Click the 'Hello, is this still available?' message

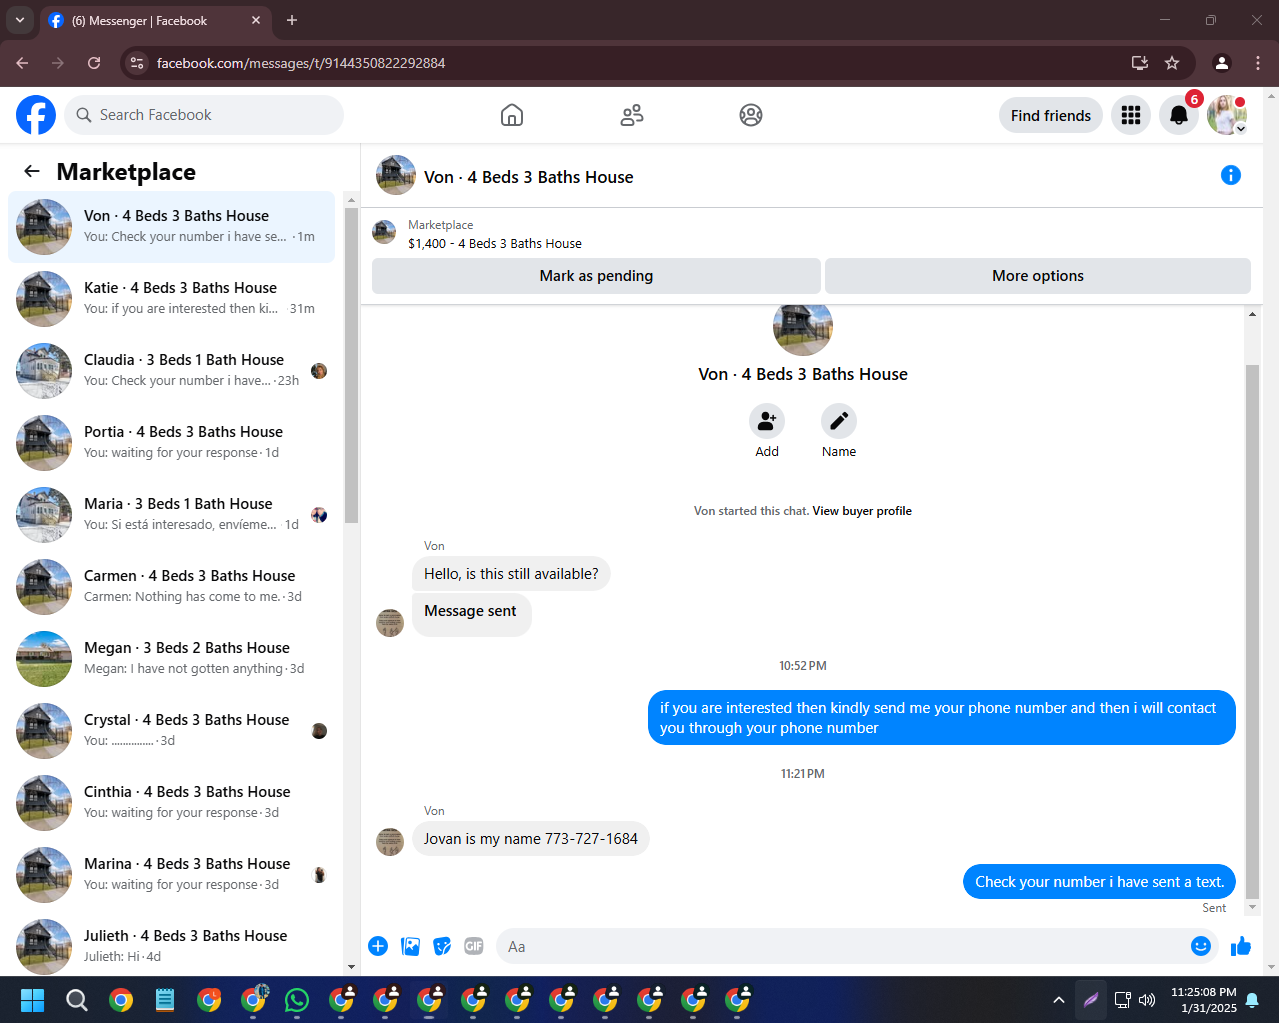[x=511, y=574]
